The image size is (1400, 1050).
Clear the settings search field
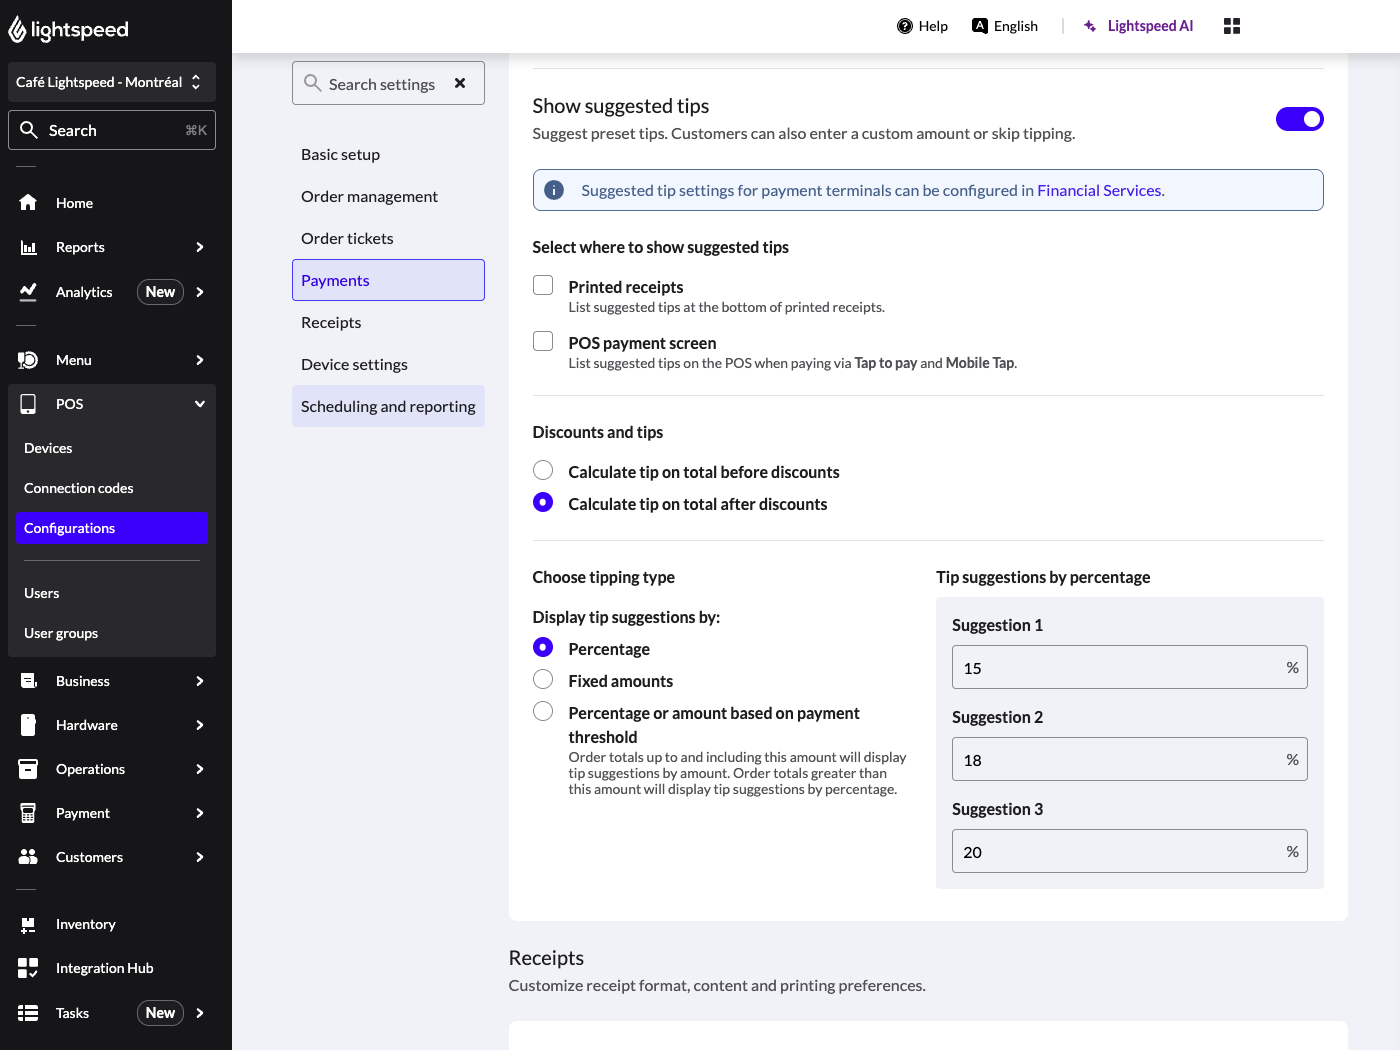point(460,83)
